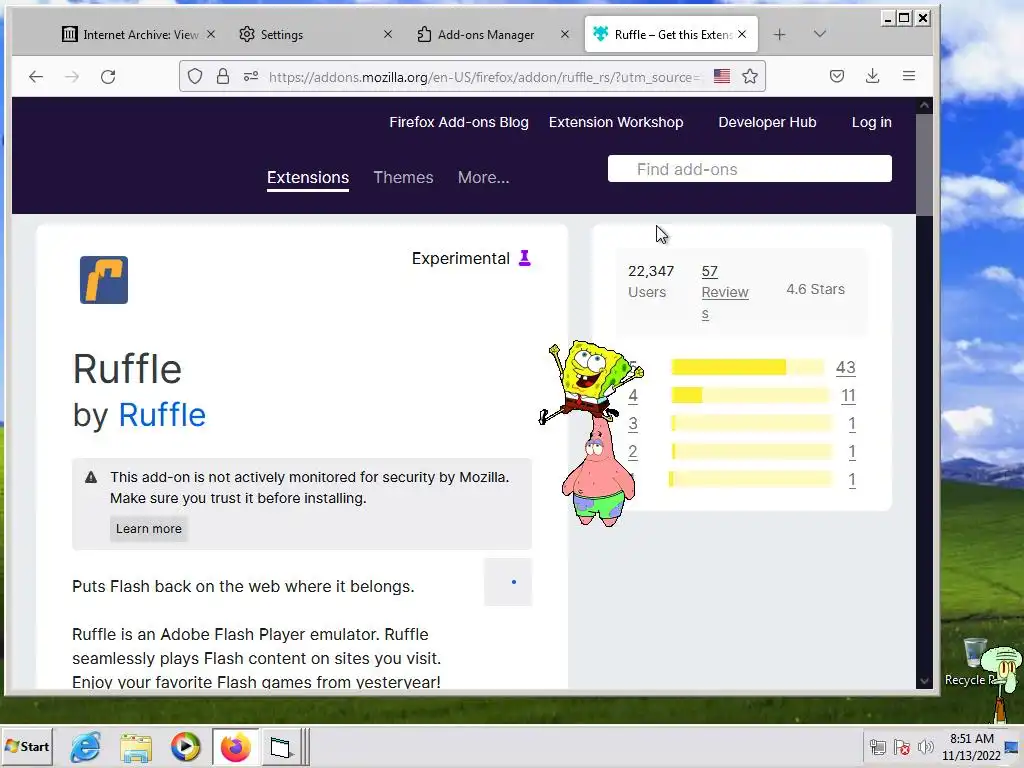The width and height of the screenshot is (1024, 768).
Task: Open the Firefox hamburger menu
Action: click(908, 76)
